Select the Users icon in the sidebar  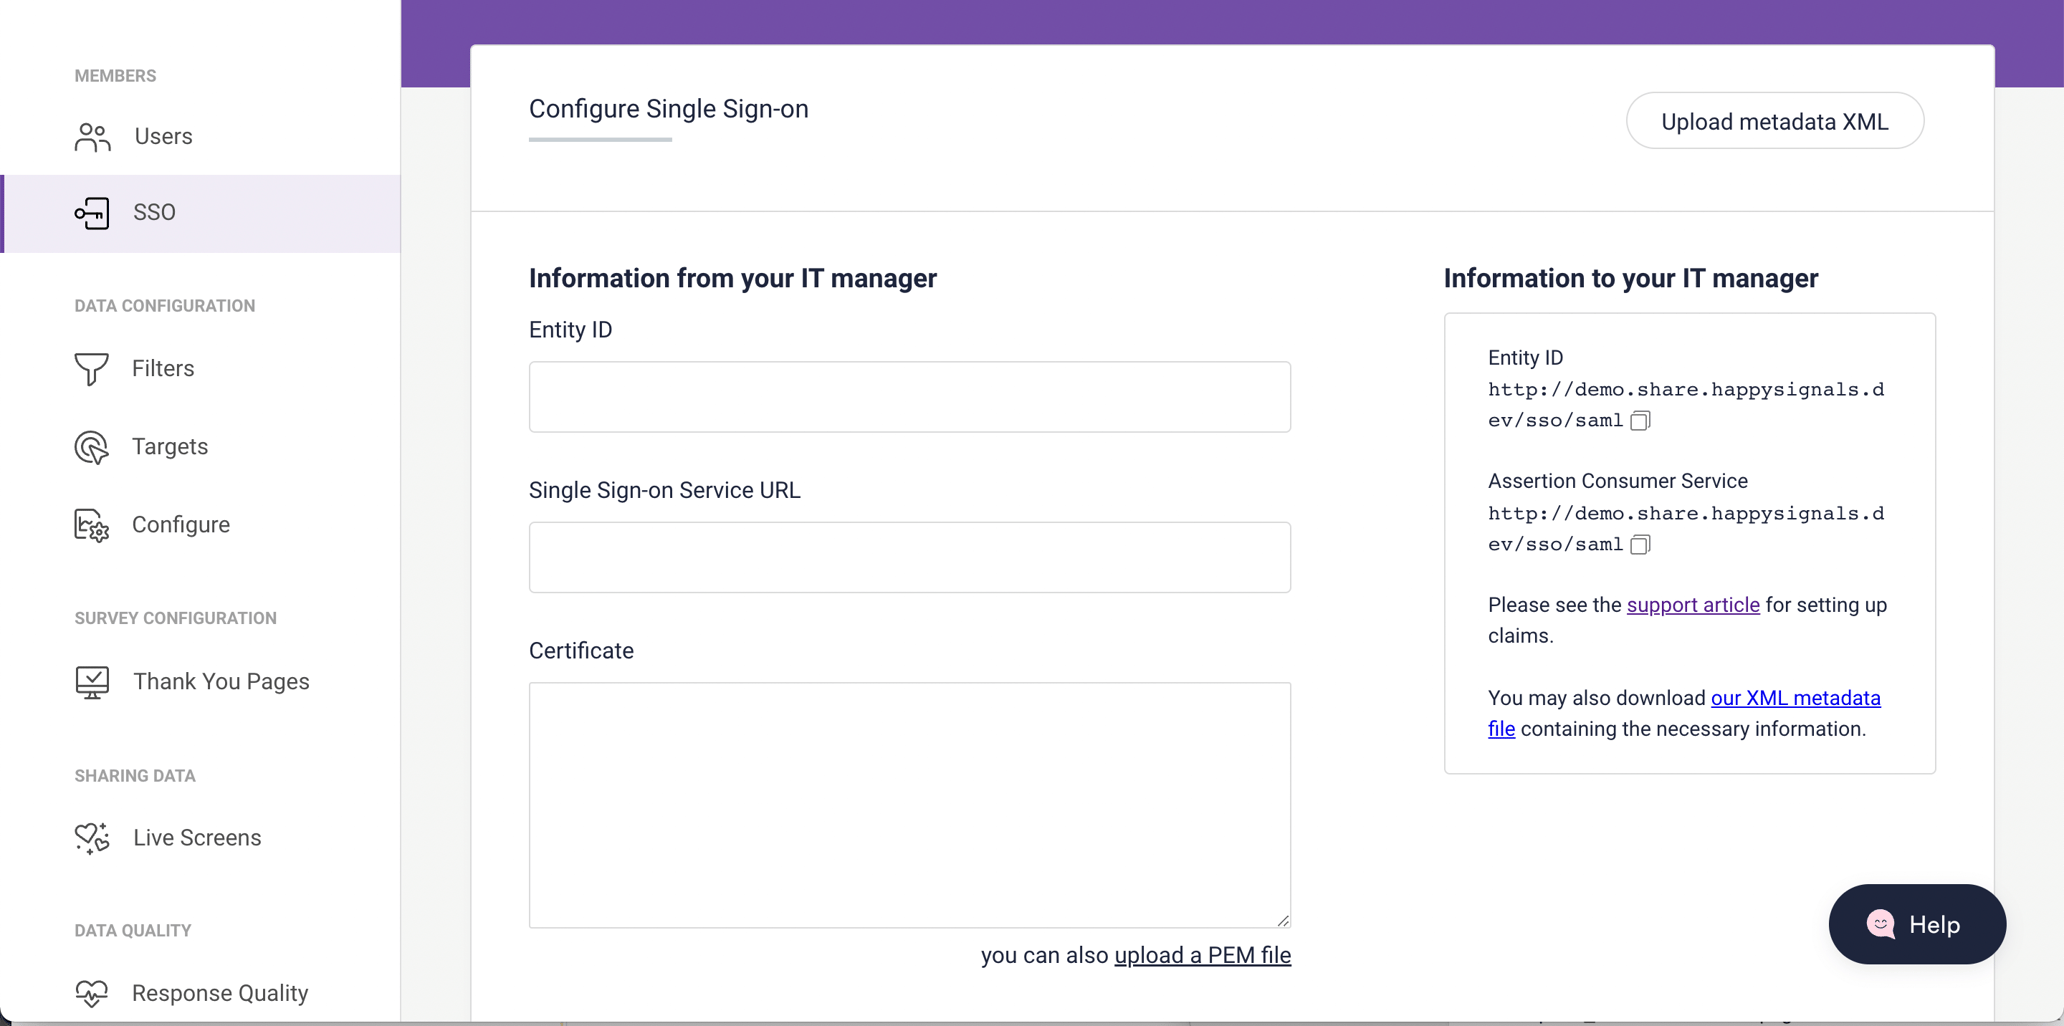(92, 137)
